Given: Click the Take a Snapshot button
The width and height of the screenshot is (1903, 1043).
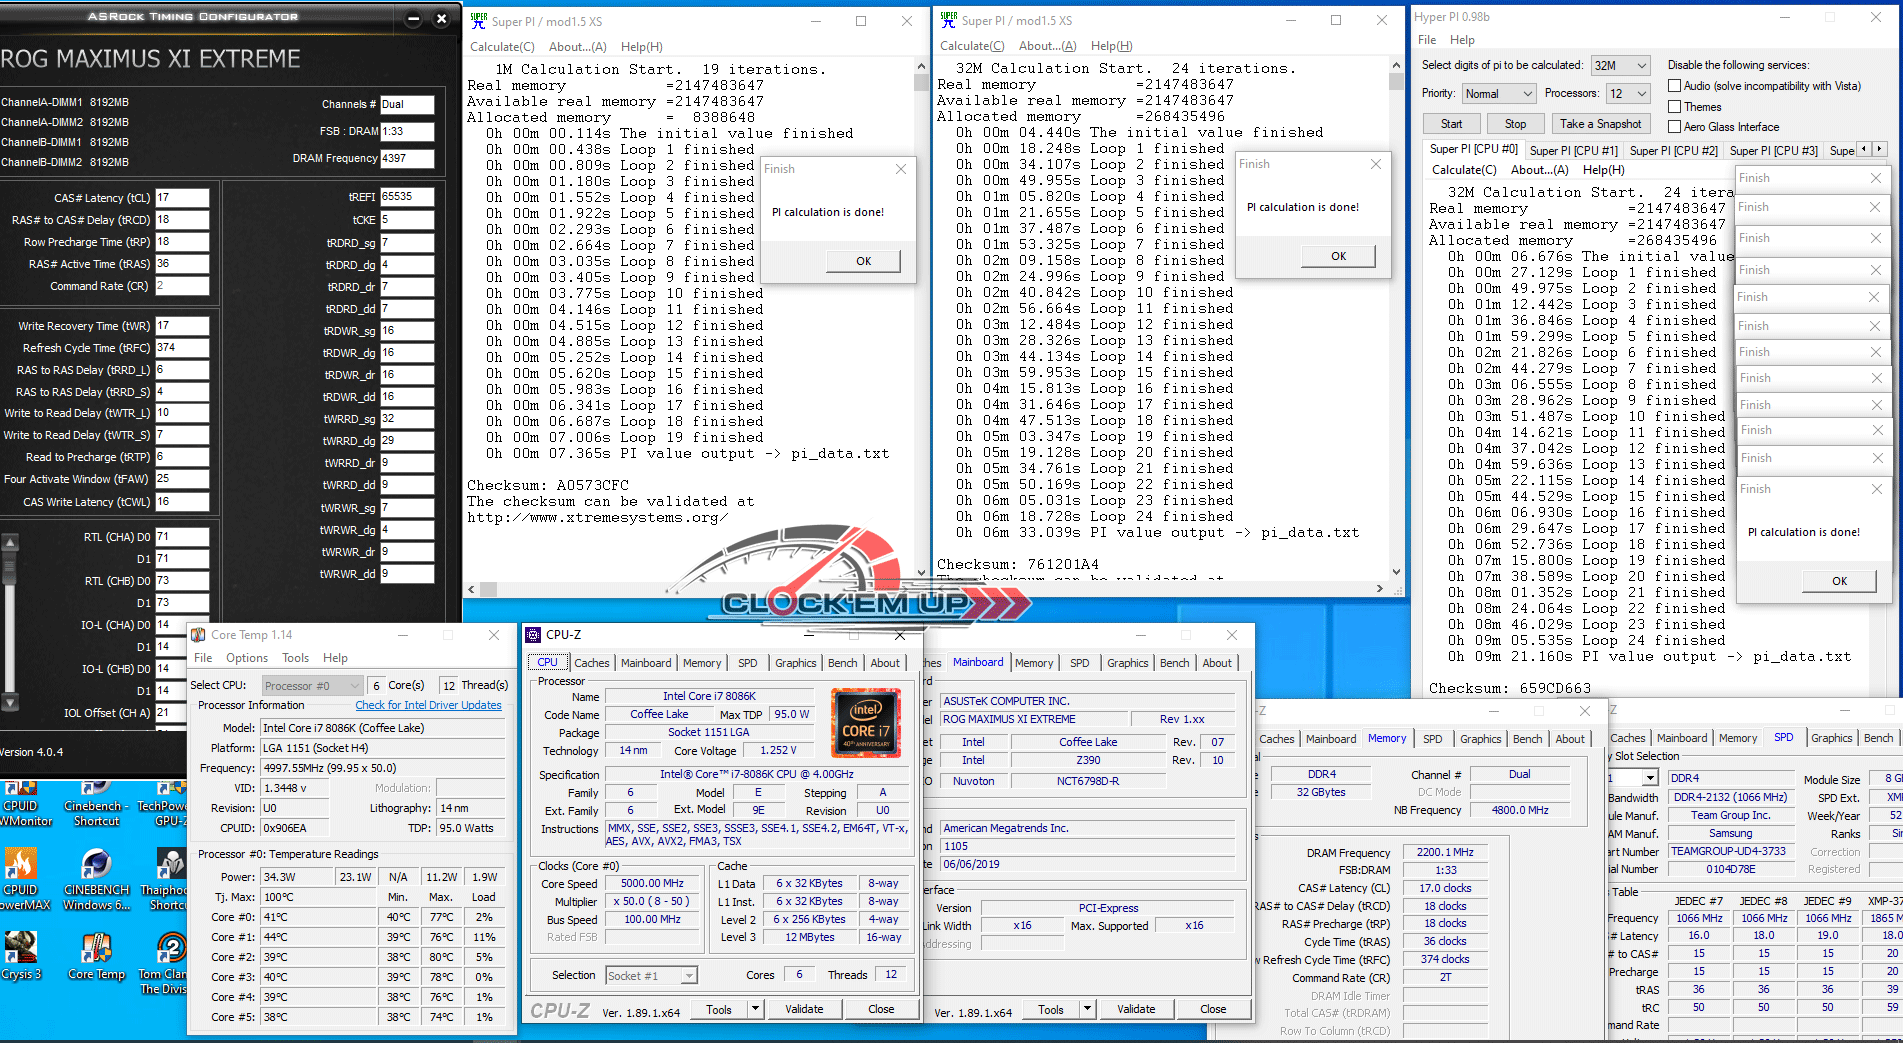Looking at the screenshot, I should pos(1600,124).
